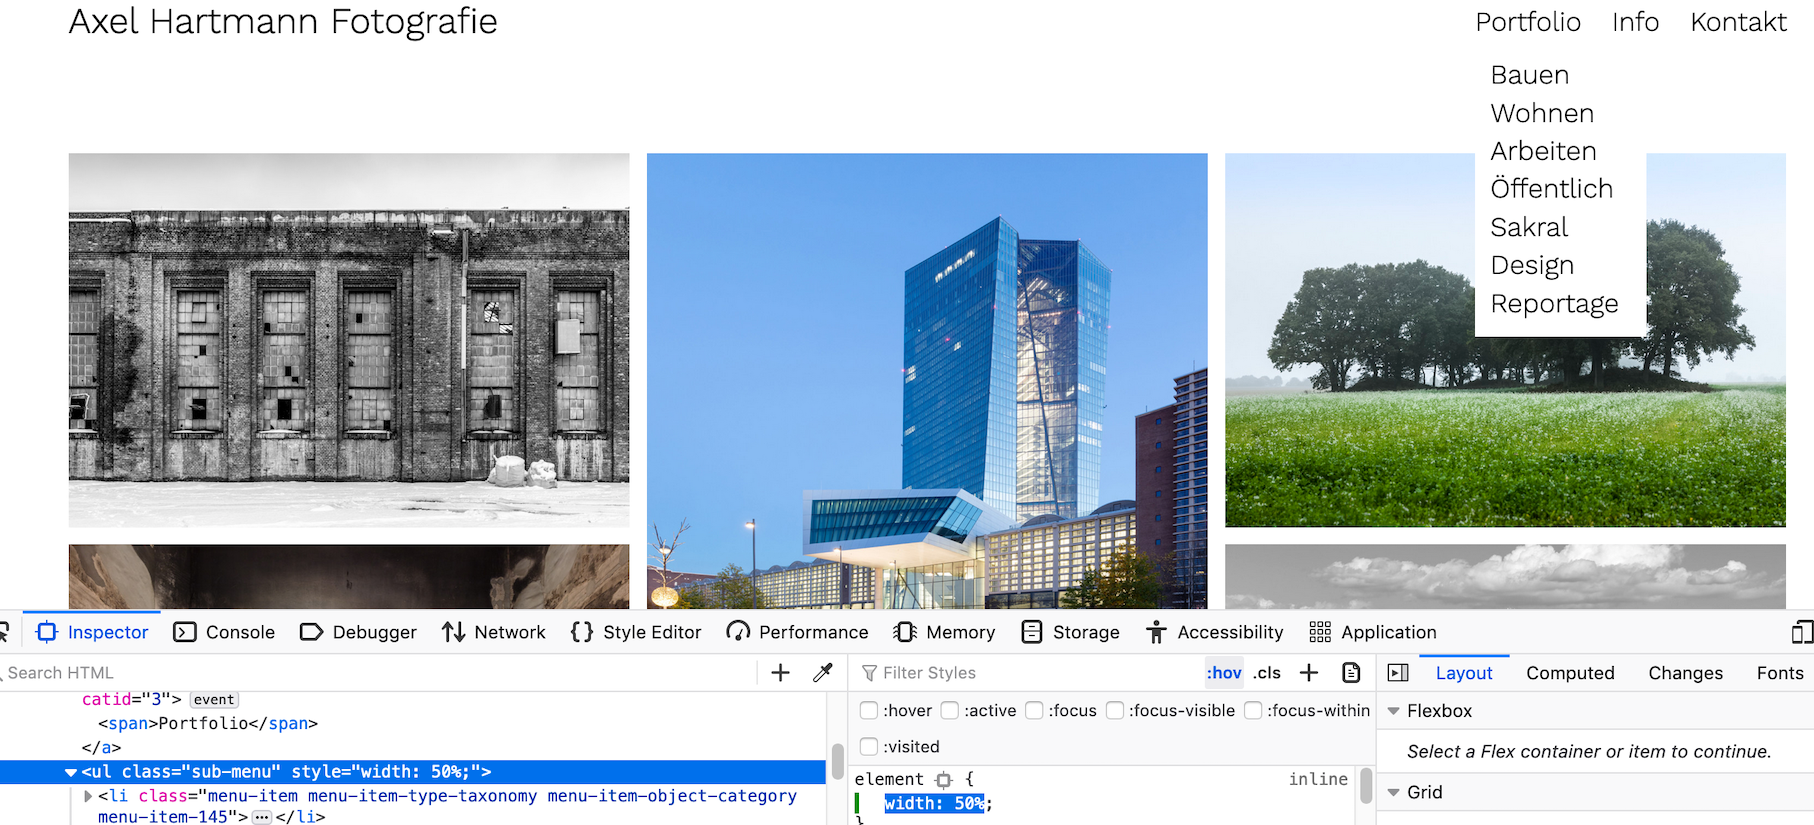Click the Kontakt navigation link

1738,22
